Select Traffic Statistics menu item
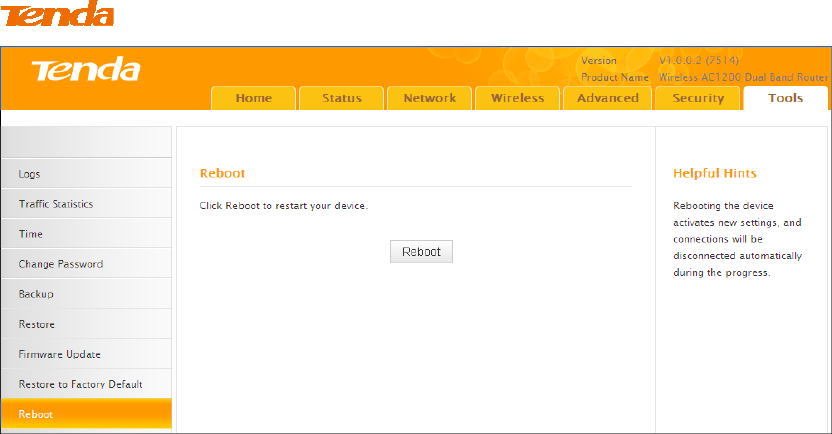Screen dimensions: 832x434 click(x=86, y=204)
